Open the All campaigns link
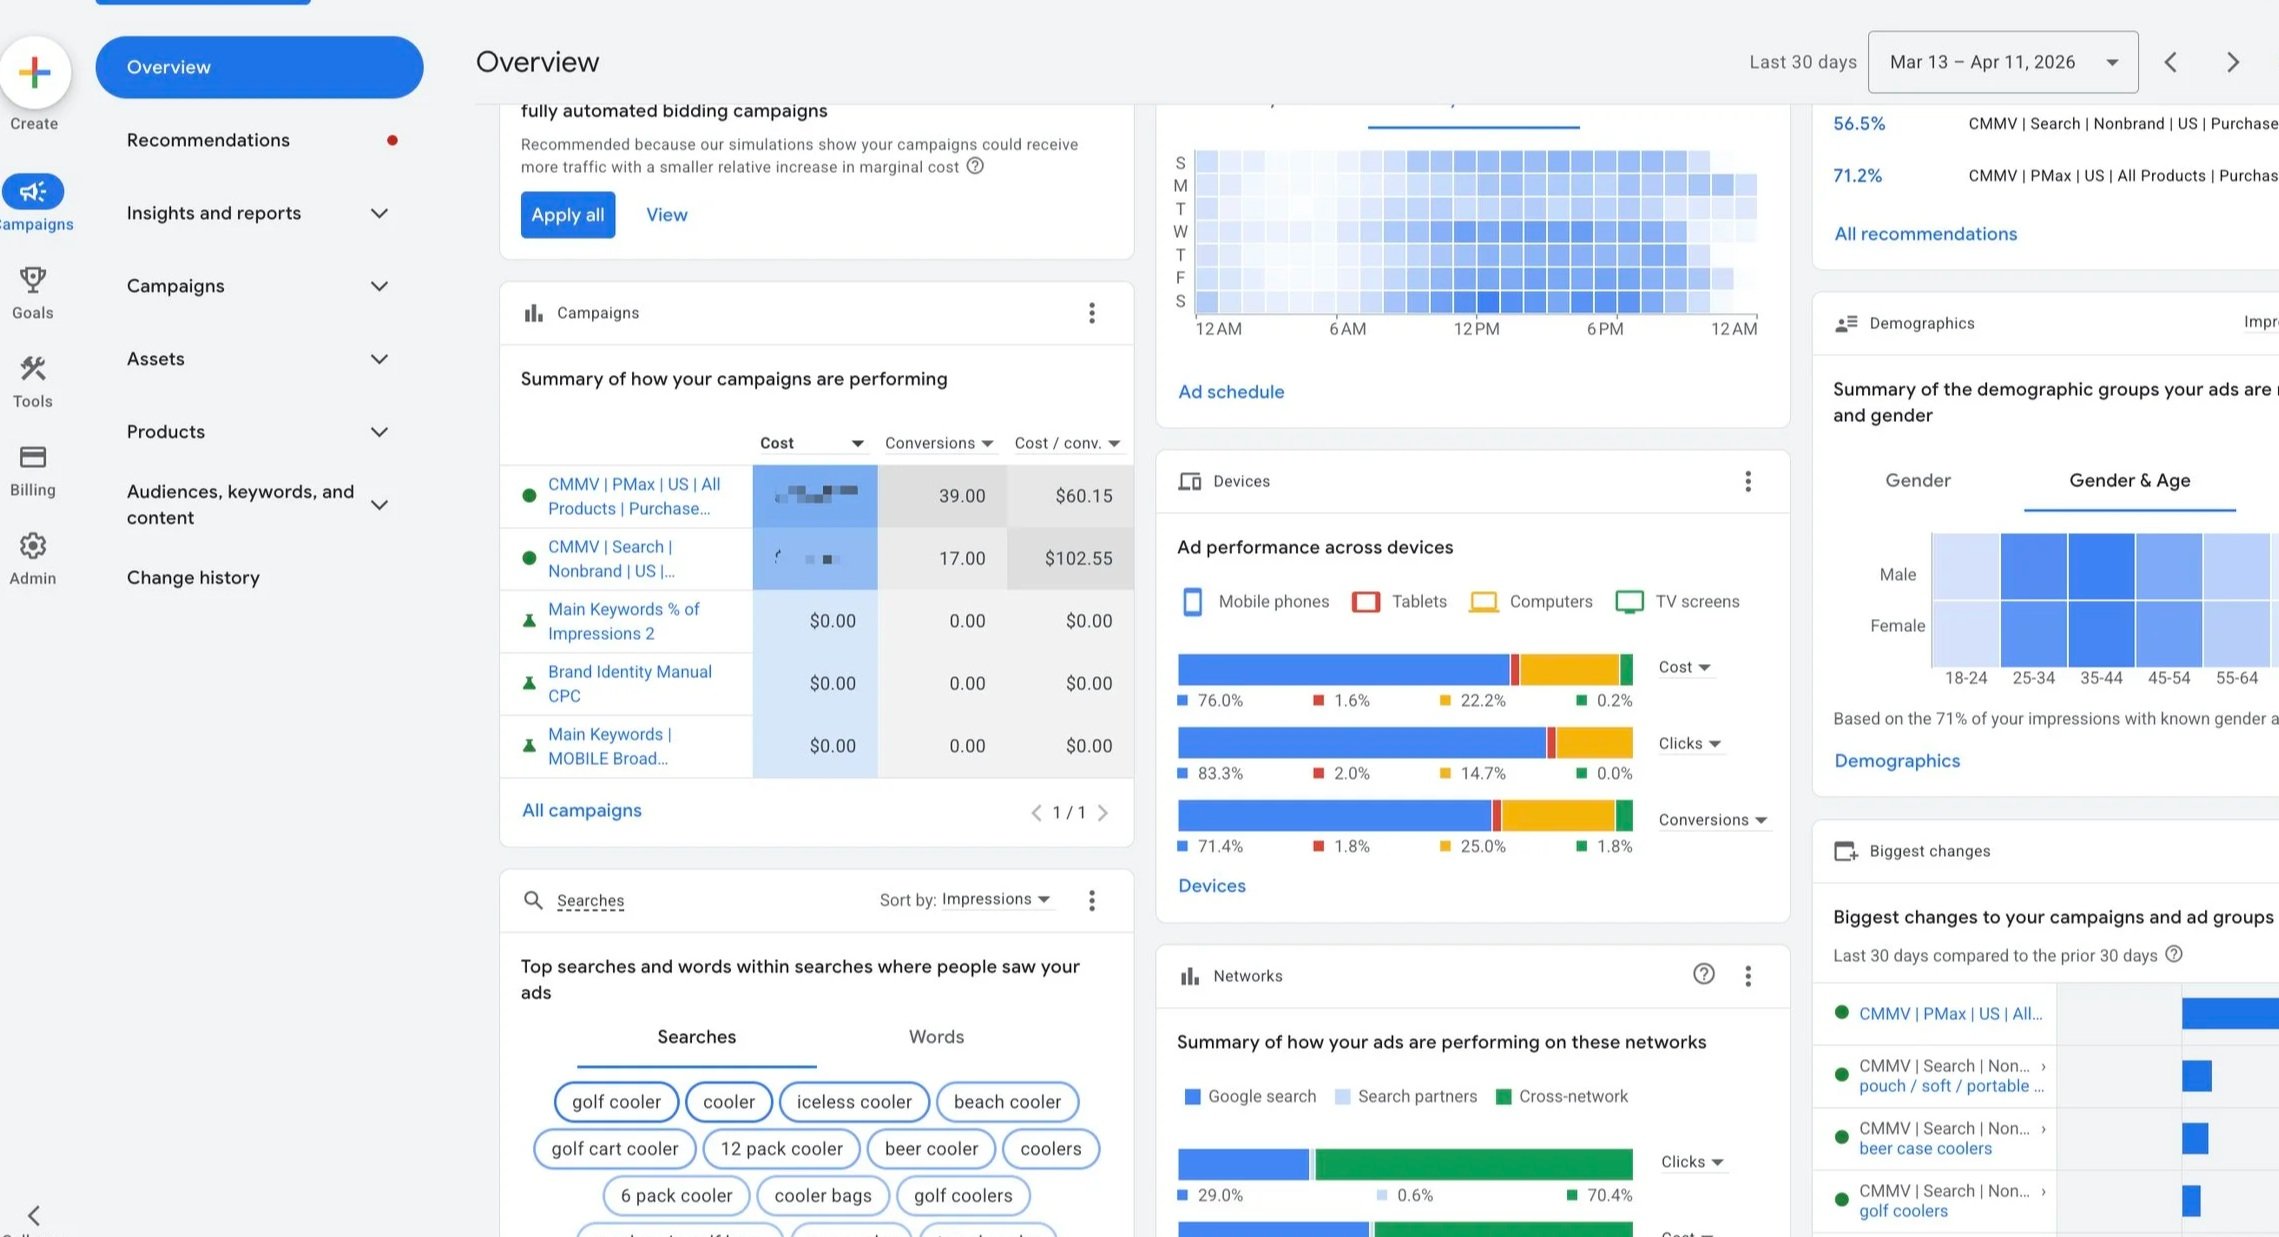 point(581,810)
